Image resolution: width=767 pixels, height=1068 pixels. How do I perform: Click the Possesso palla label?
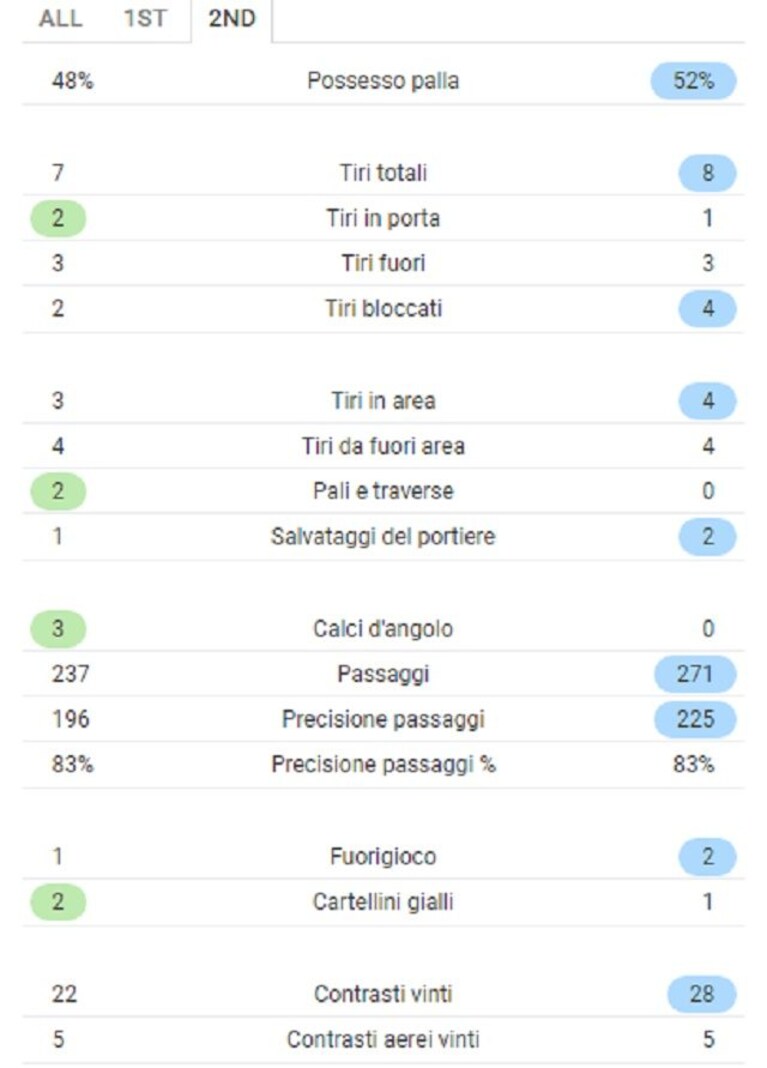tap(383, 81)
